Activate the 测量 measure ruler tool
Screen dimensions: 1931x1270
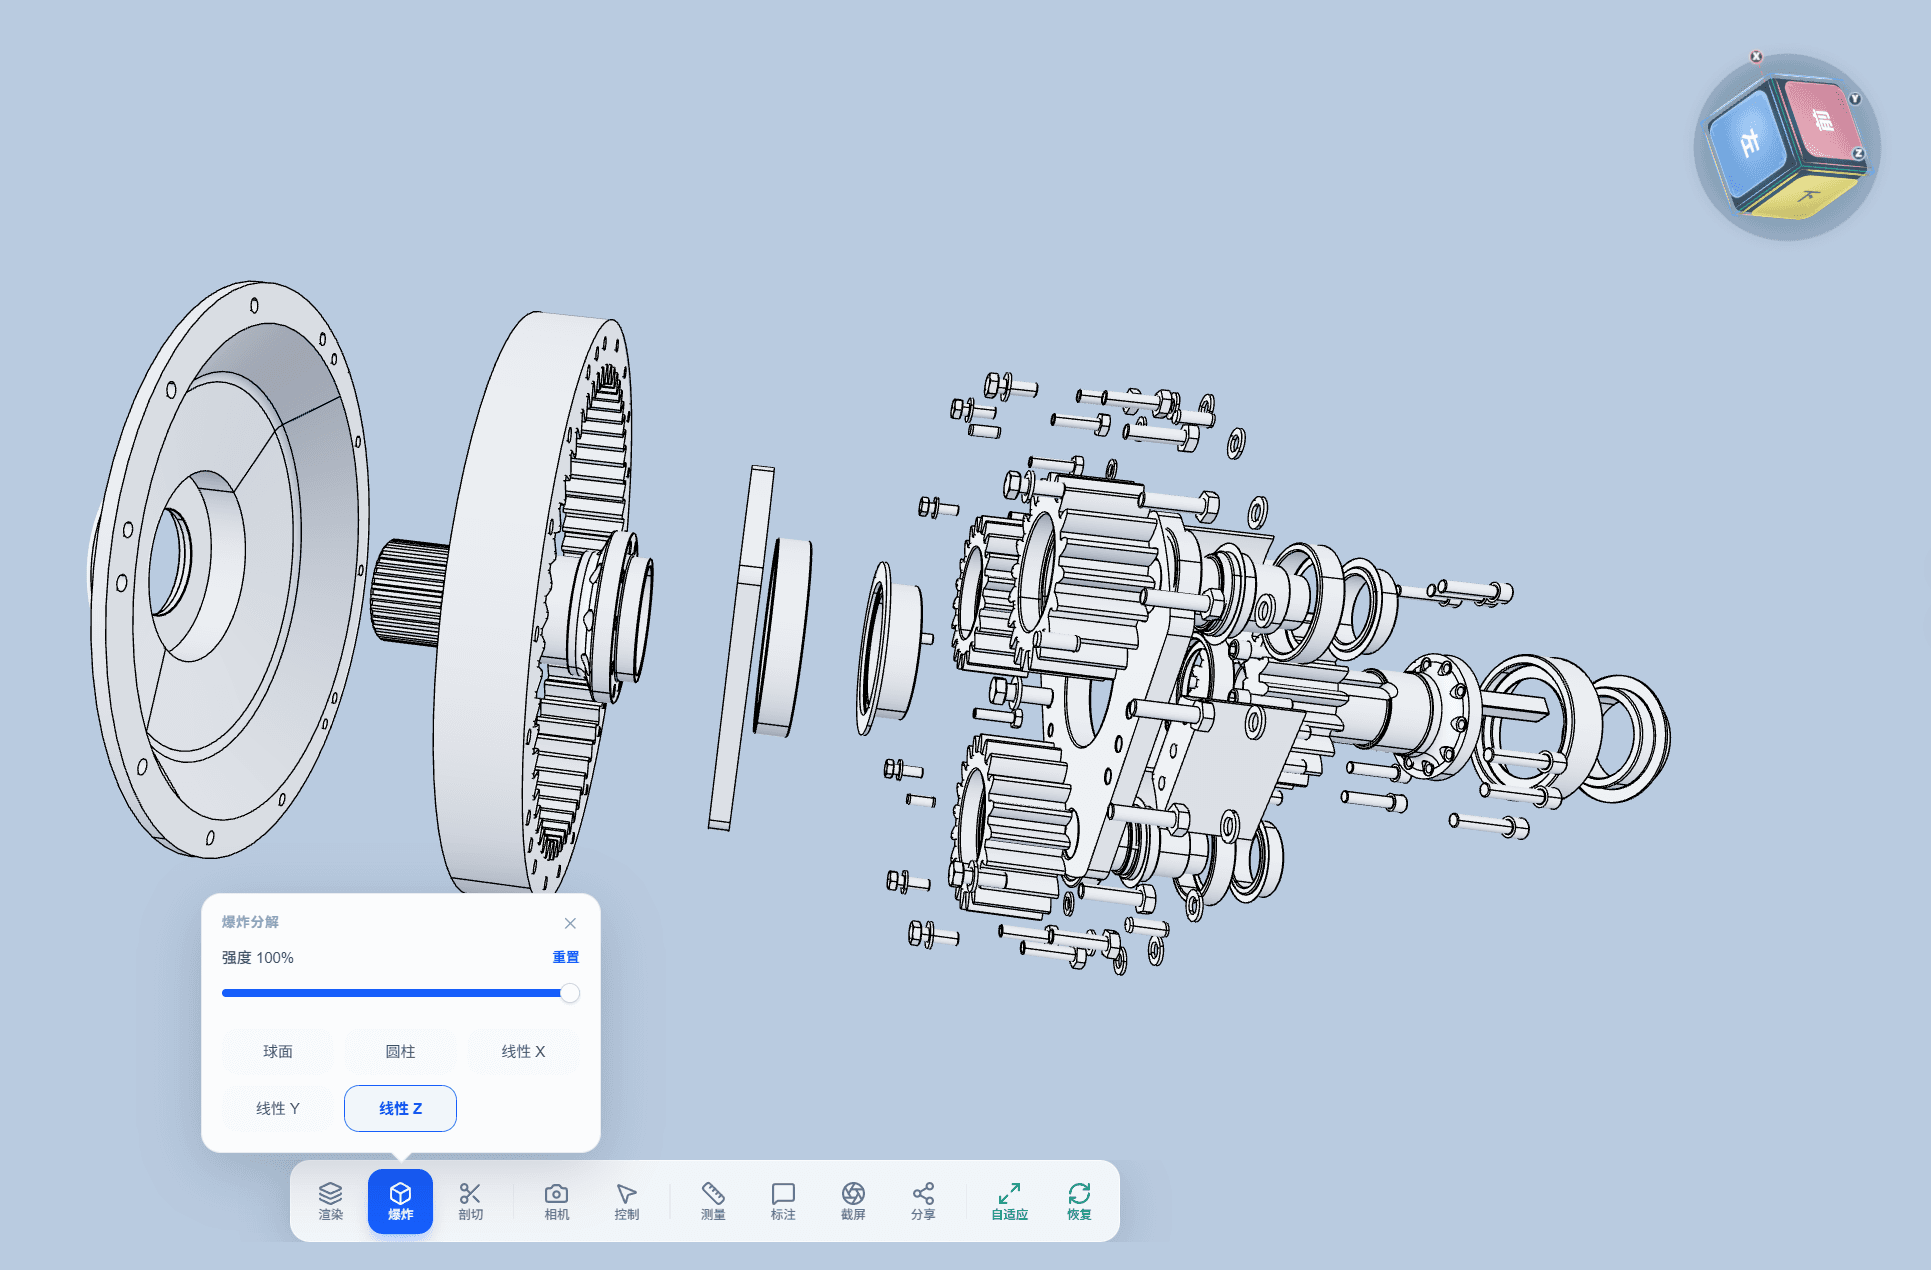(x=713, y=1201)
